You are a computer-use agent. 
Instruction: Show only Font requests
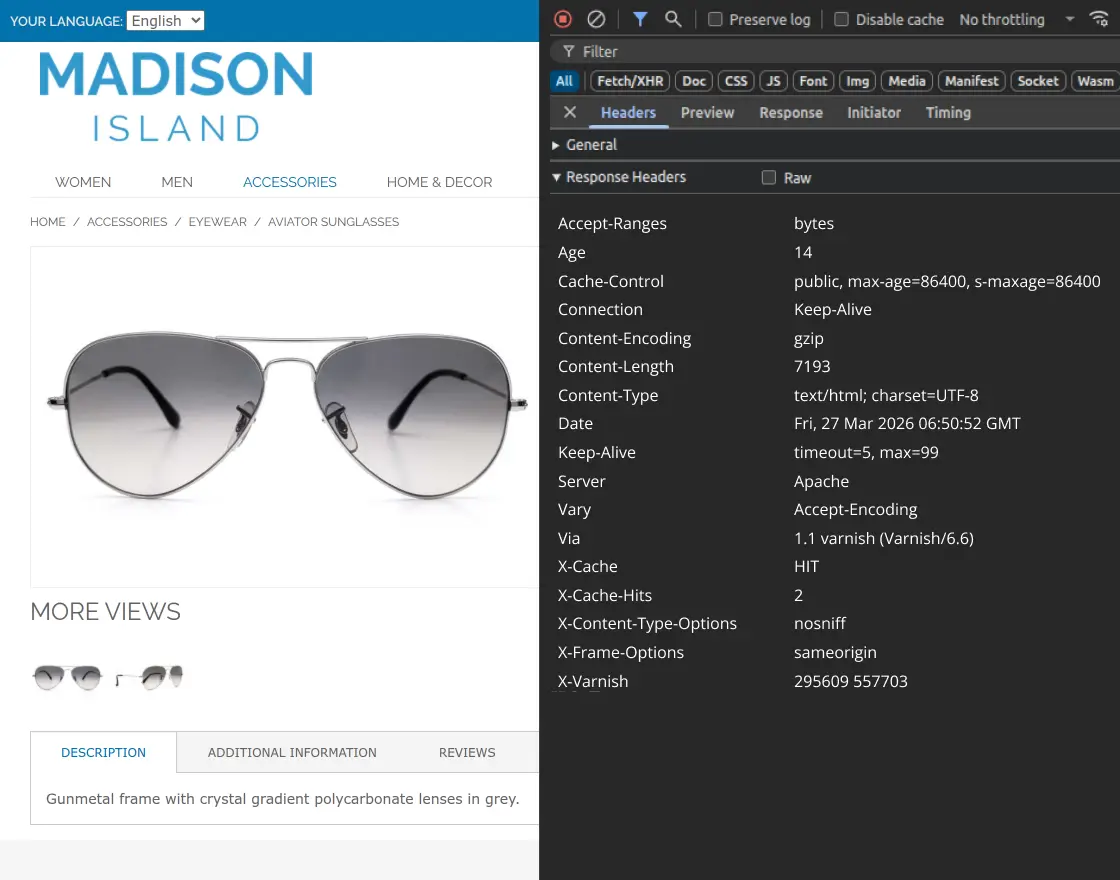point(813,81)
